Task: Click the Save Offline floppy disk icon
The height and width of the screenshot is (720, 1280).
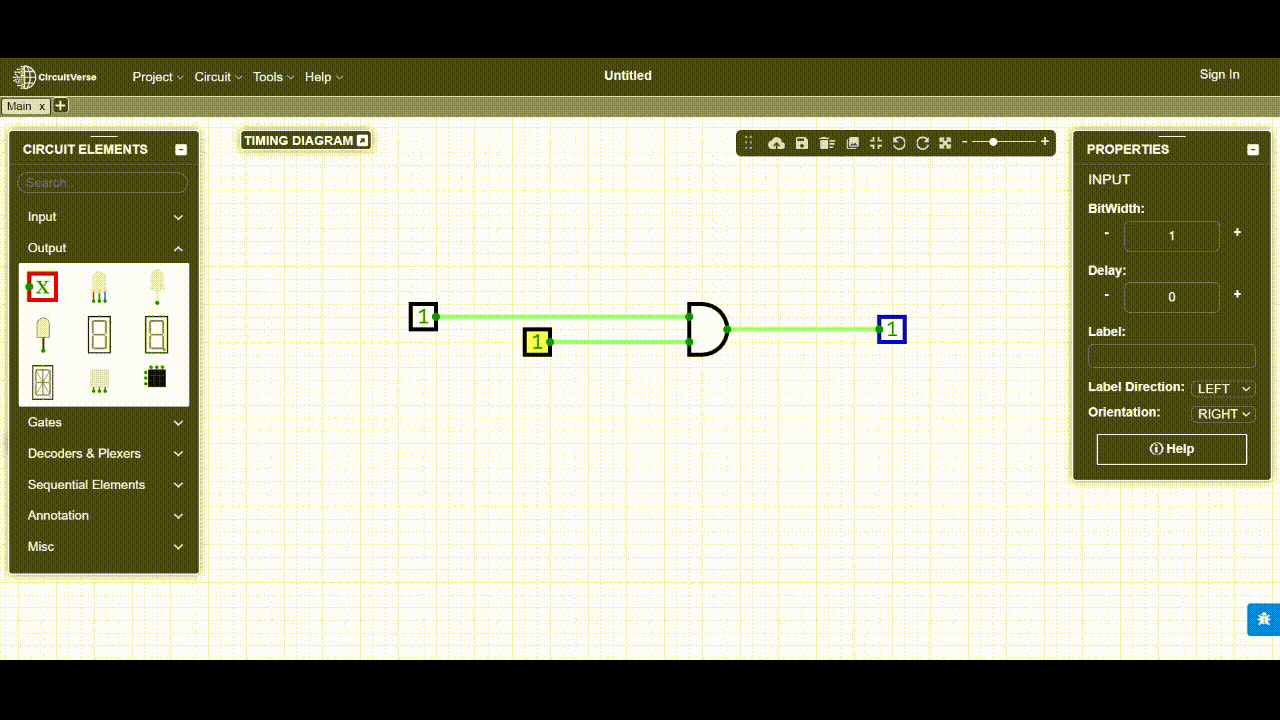Action: [x=801, y=143]
